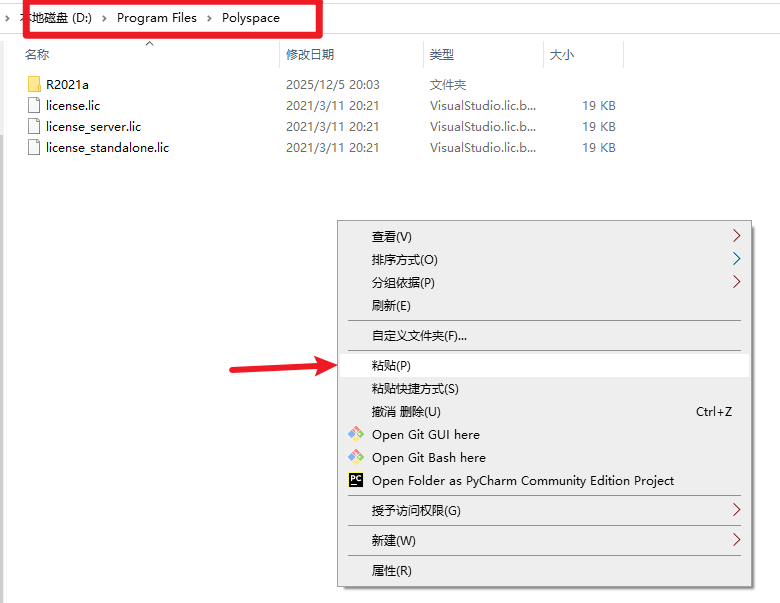
Task: Sort by the 修改日期 column header
Action: tap(310, 54)
